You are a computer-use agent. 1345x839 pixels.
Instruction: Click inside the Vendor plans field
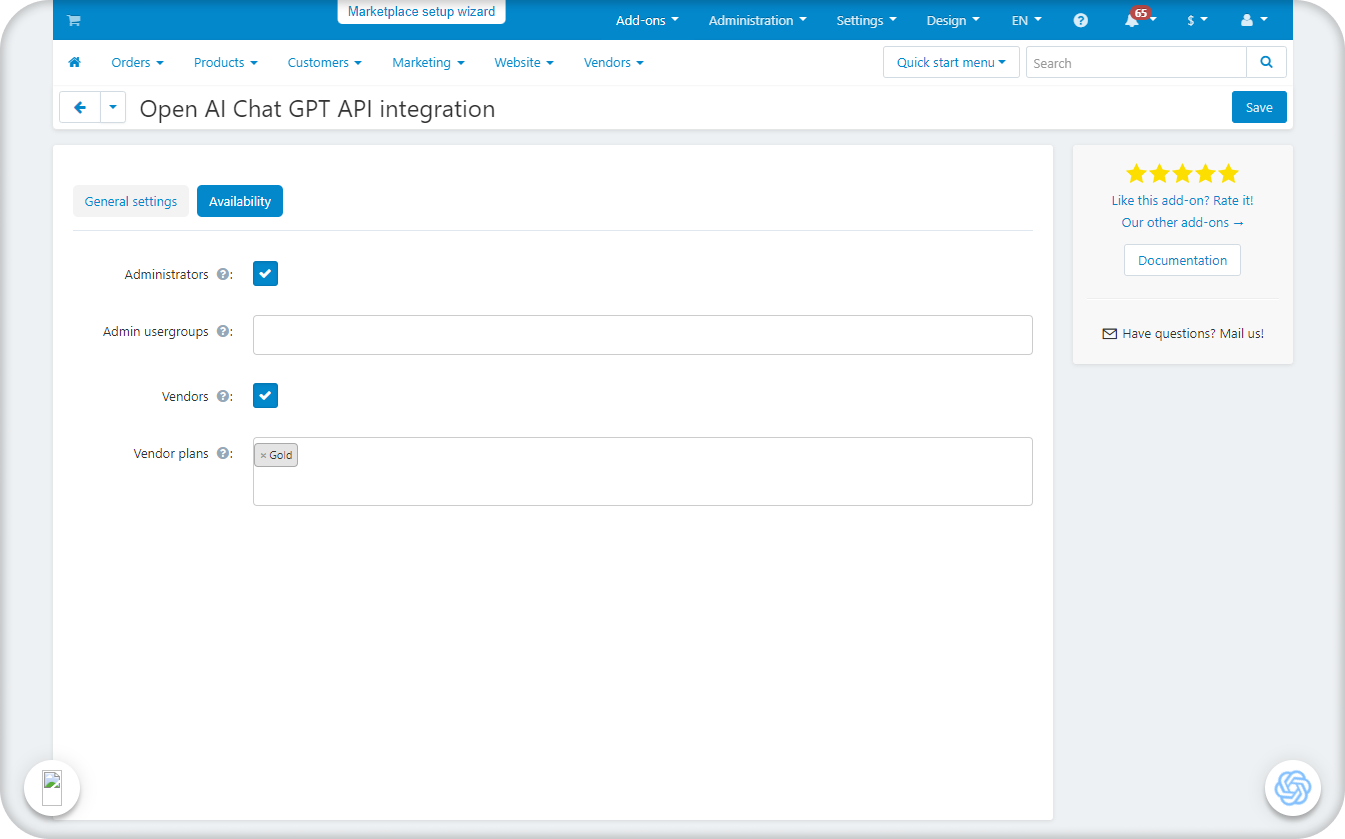tap(642, 471)
